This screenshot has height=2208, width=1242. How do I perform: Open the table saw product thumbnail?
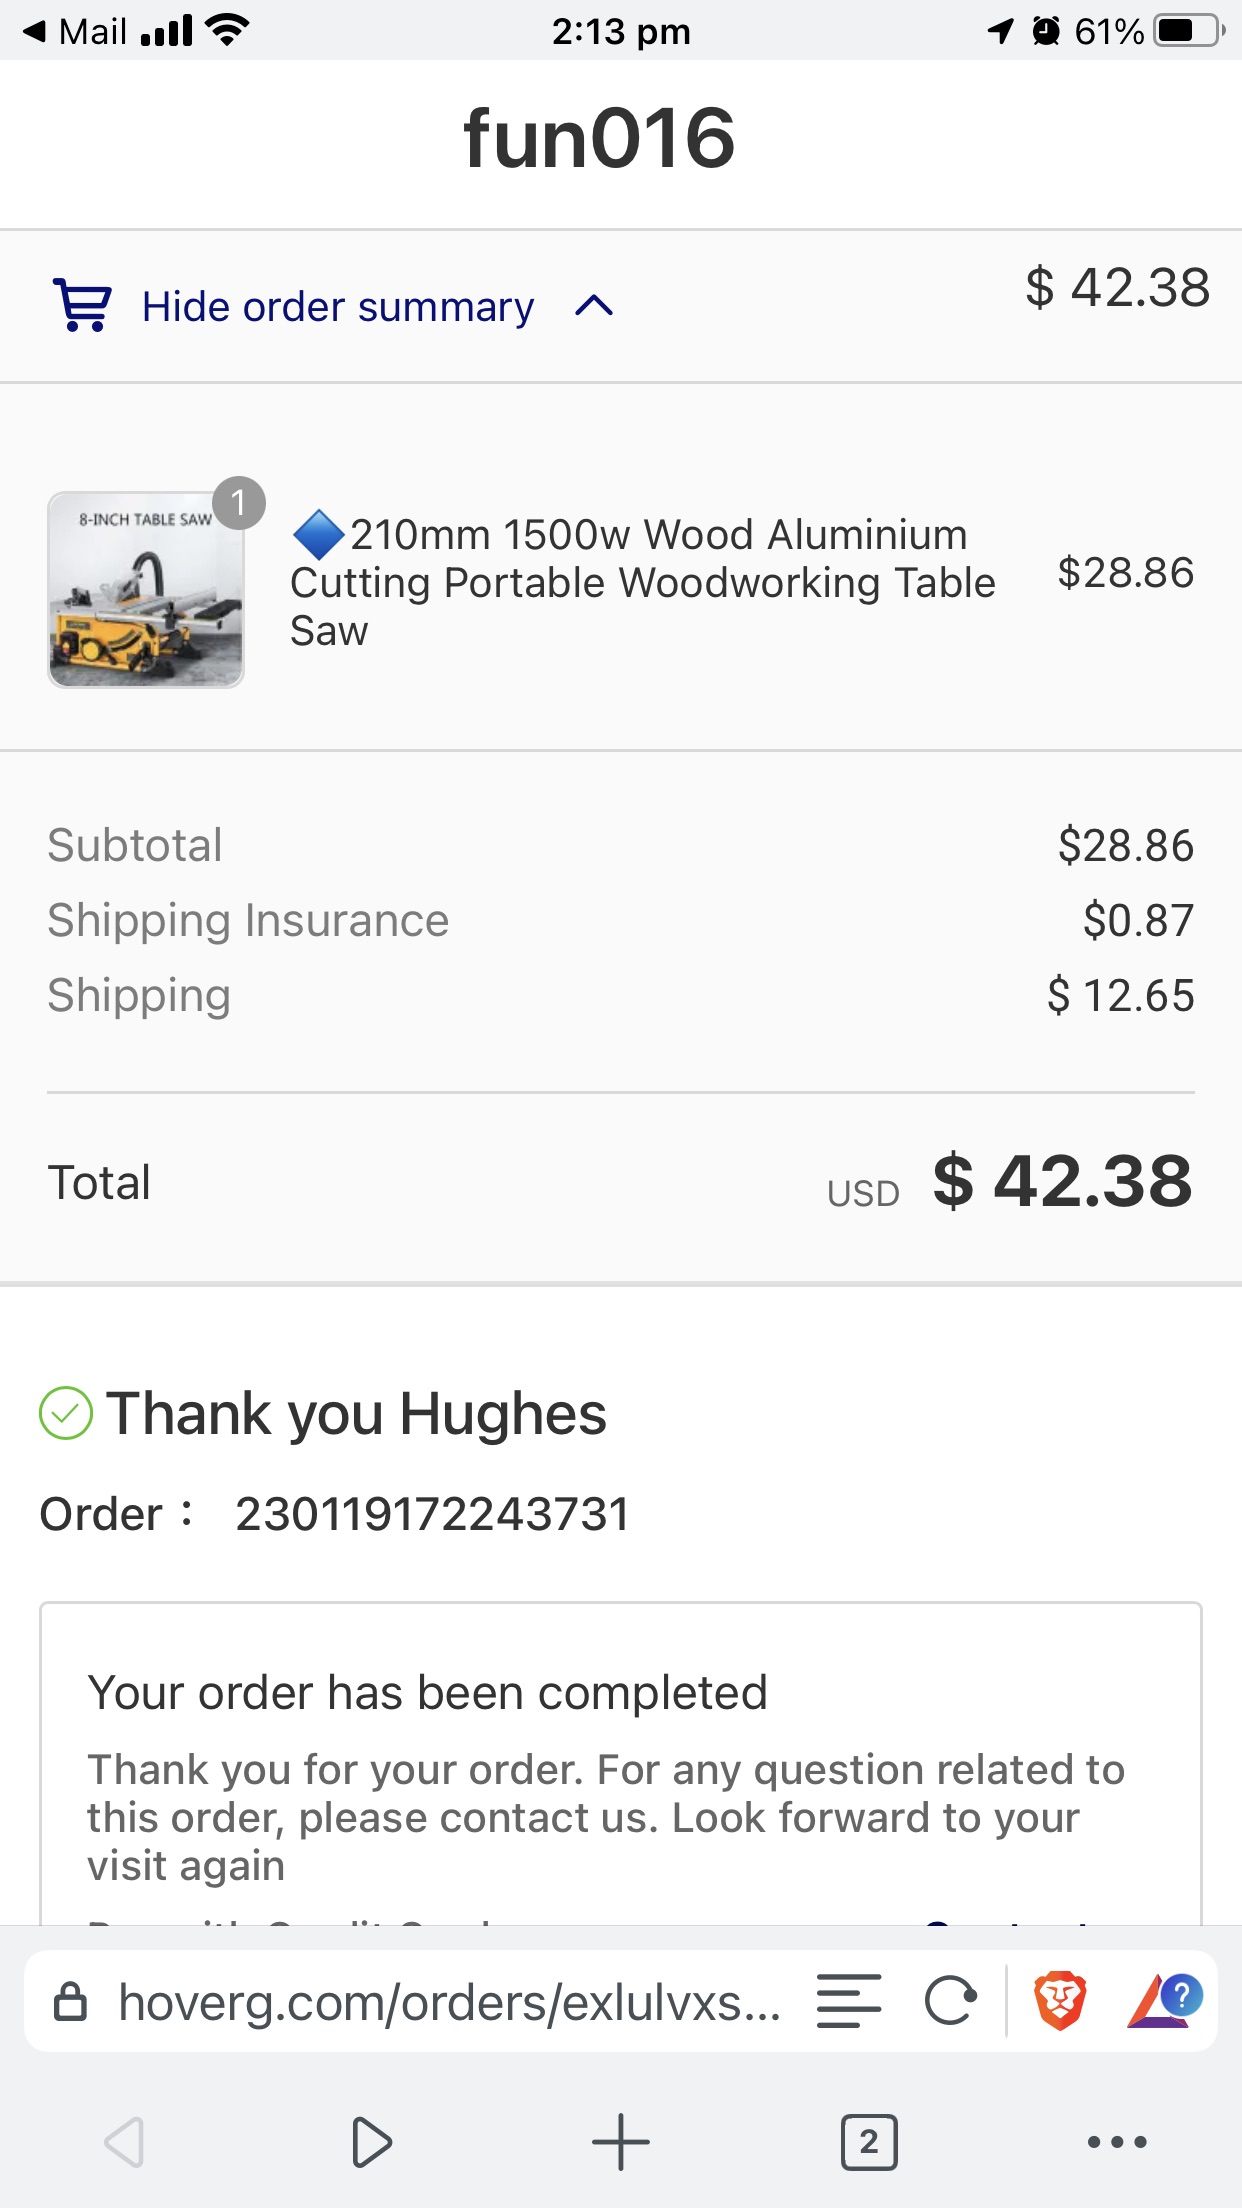[146, 590]
